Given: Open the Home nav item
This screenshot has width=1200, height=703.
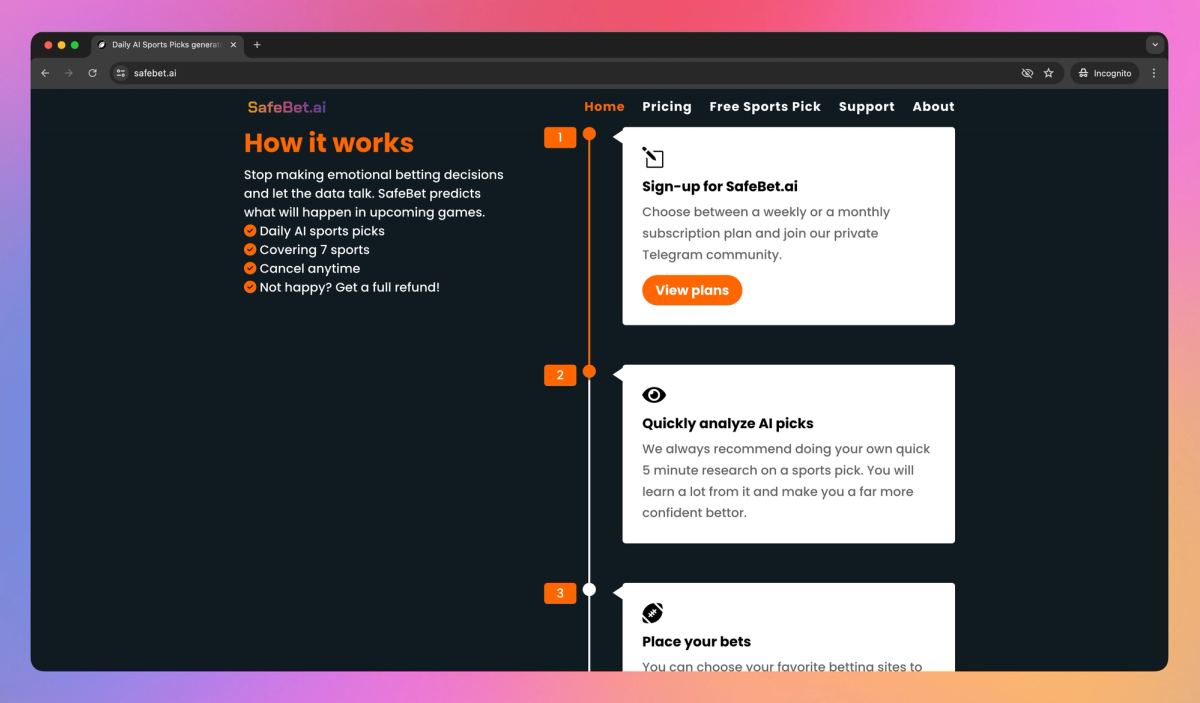Looking at the screenshot, I should [x=604, y=107].
